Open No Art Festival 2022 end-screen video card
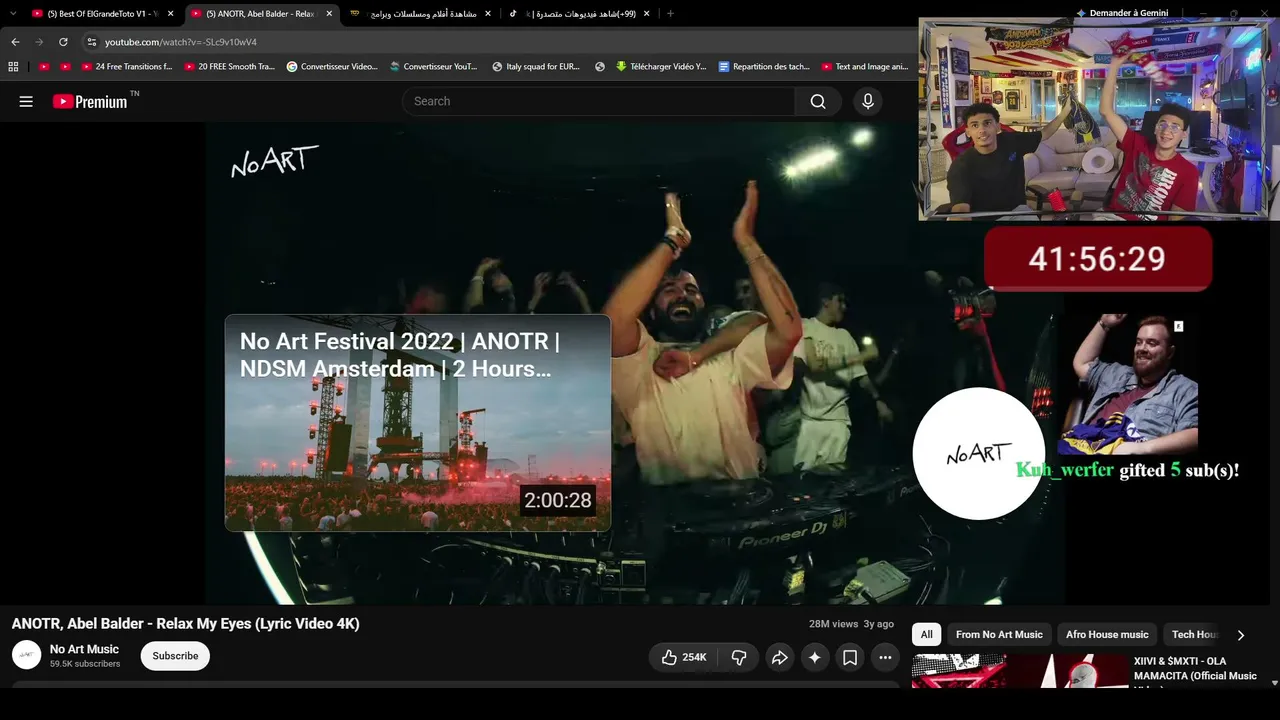The height and width of the screenshot is (720, 1280). (418, 423)
